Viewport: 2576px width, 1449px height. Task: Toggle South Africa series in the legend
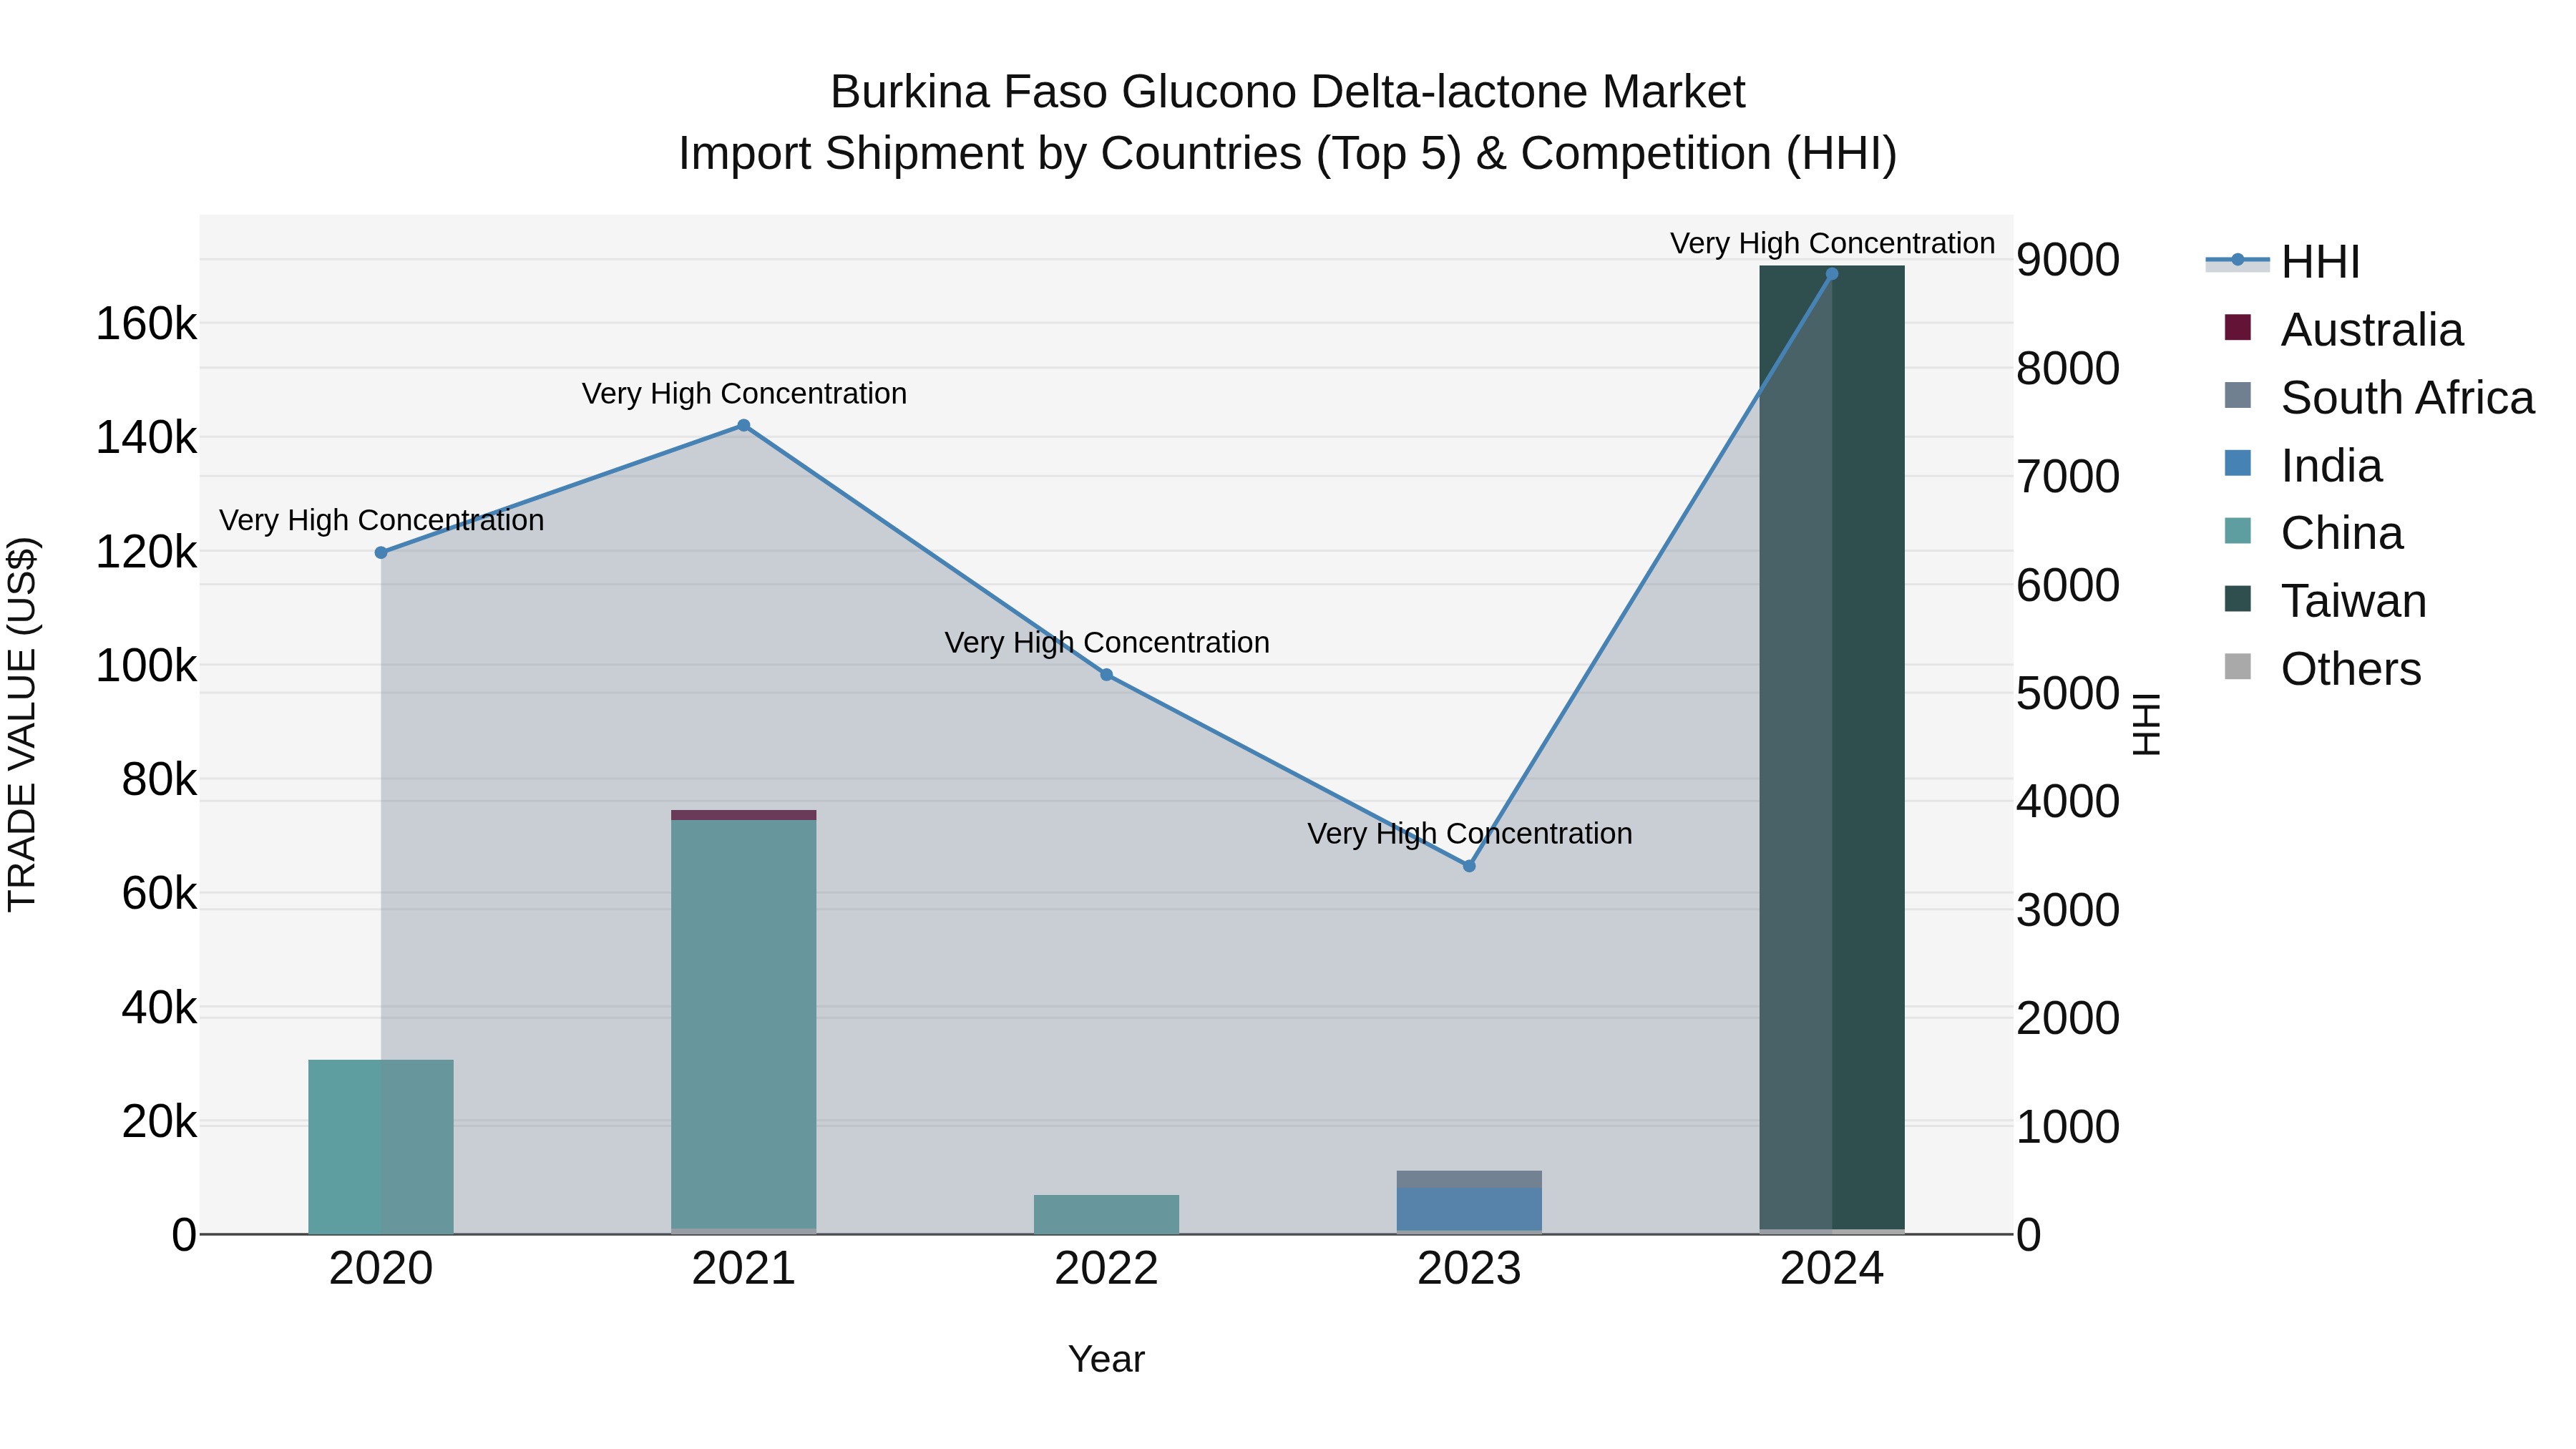[2379, 397]
